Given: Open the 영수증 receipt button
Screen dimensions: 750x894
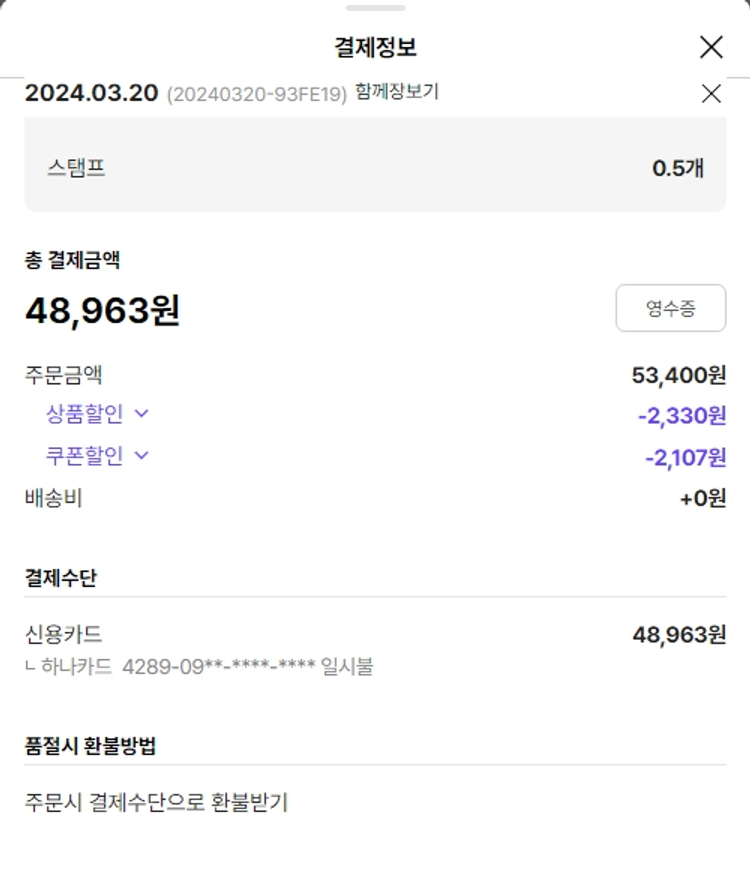Looking at the screenshot, I should [670, 308].
